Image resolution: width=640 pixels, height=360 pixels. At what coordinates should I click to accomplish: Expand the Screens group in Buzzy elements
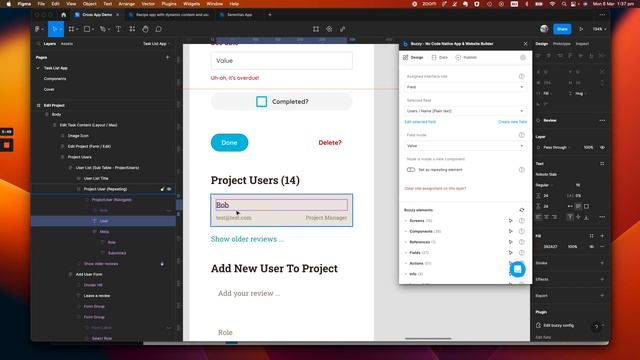(406, 221)
